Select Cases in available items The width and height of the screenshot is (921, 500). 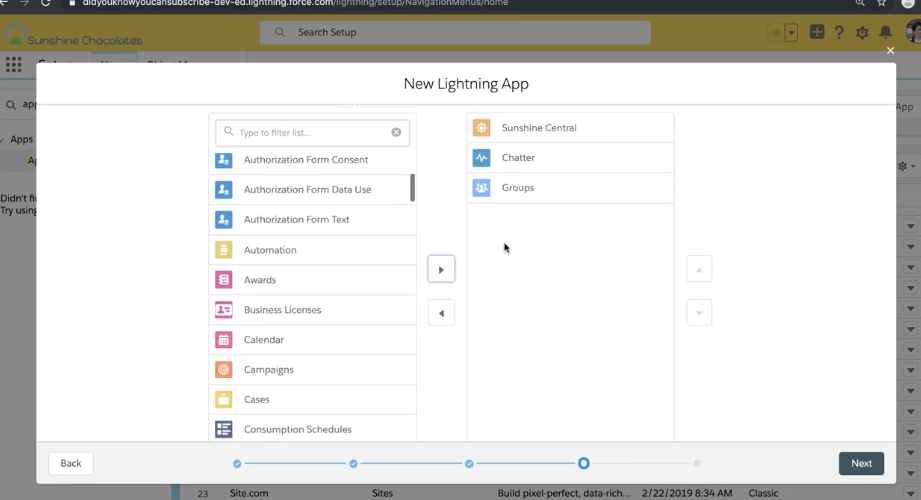(x=312, y=400)
